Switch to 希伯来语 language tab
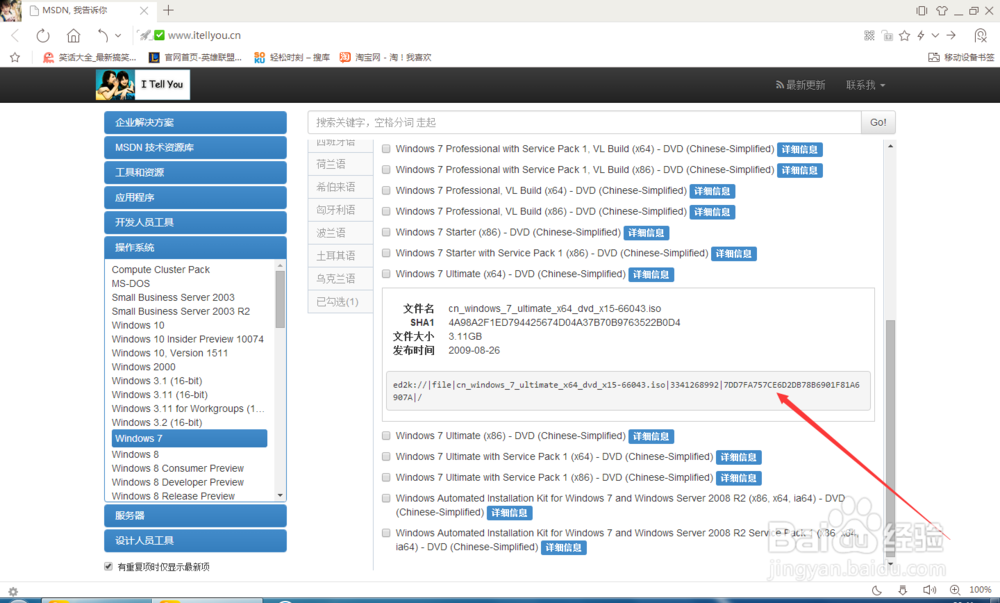 click(x=340, y=187)
